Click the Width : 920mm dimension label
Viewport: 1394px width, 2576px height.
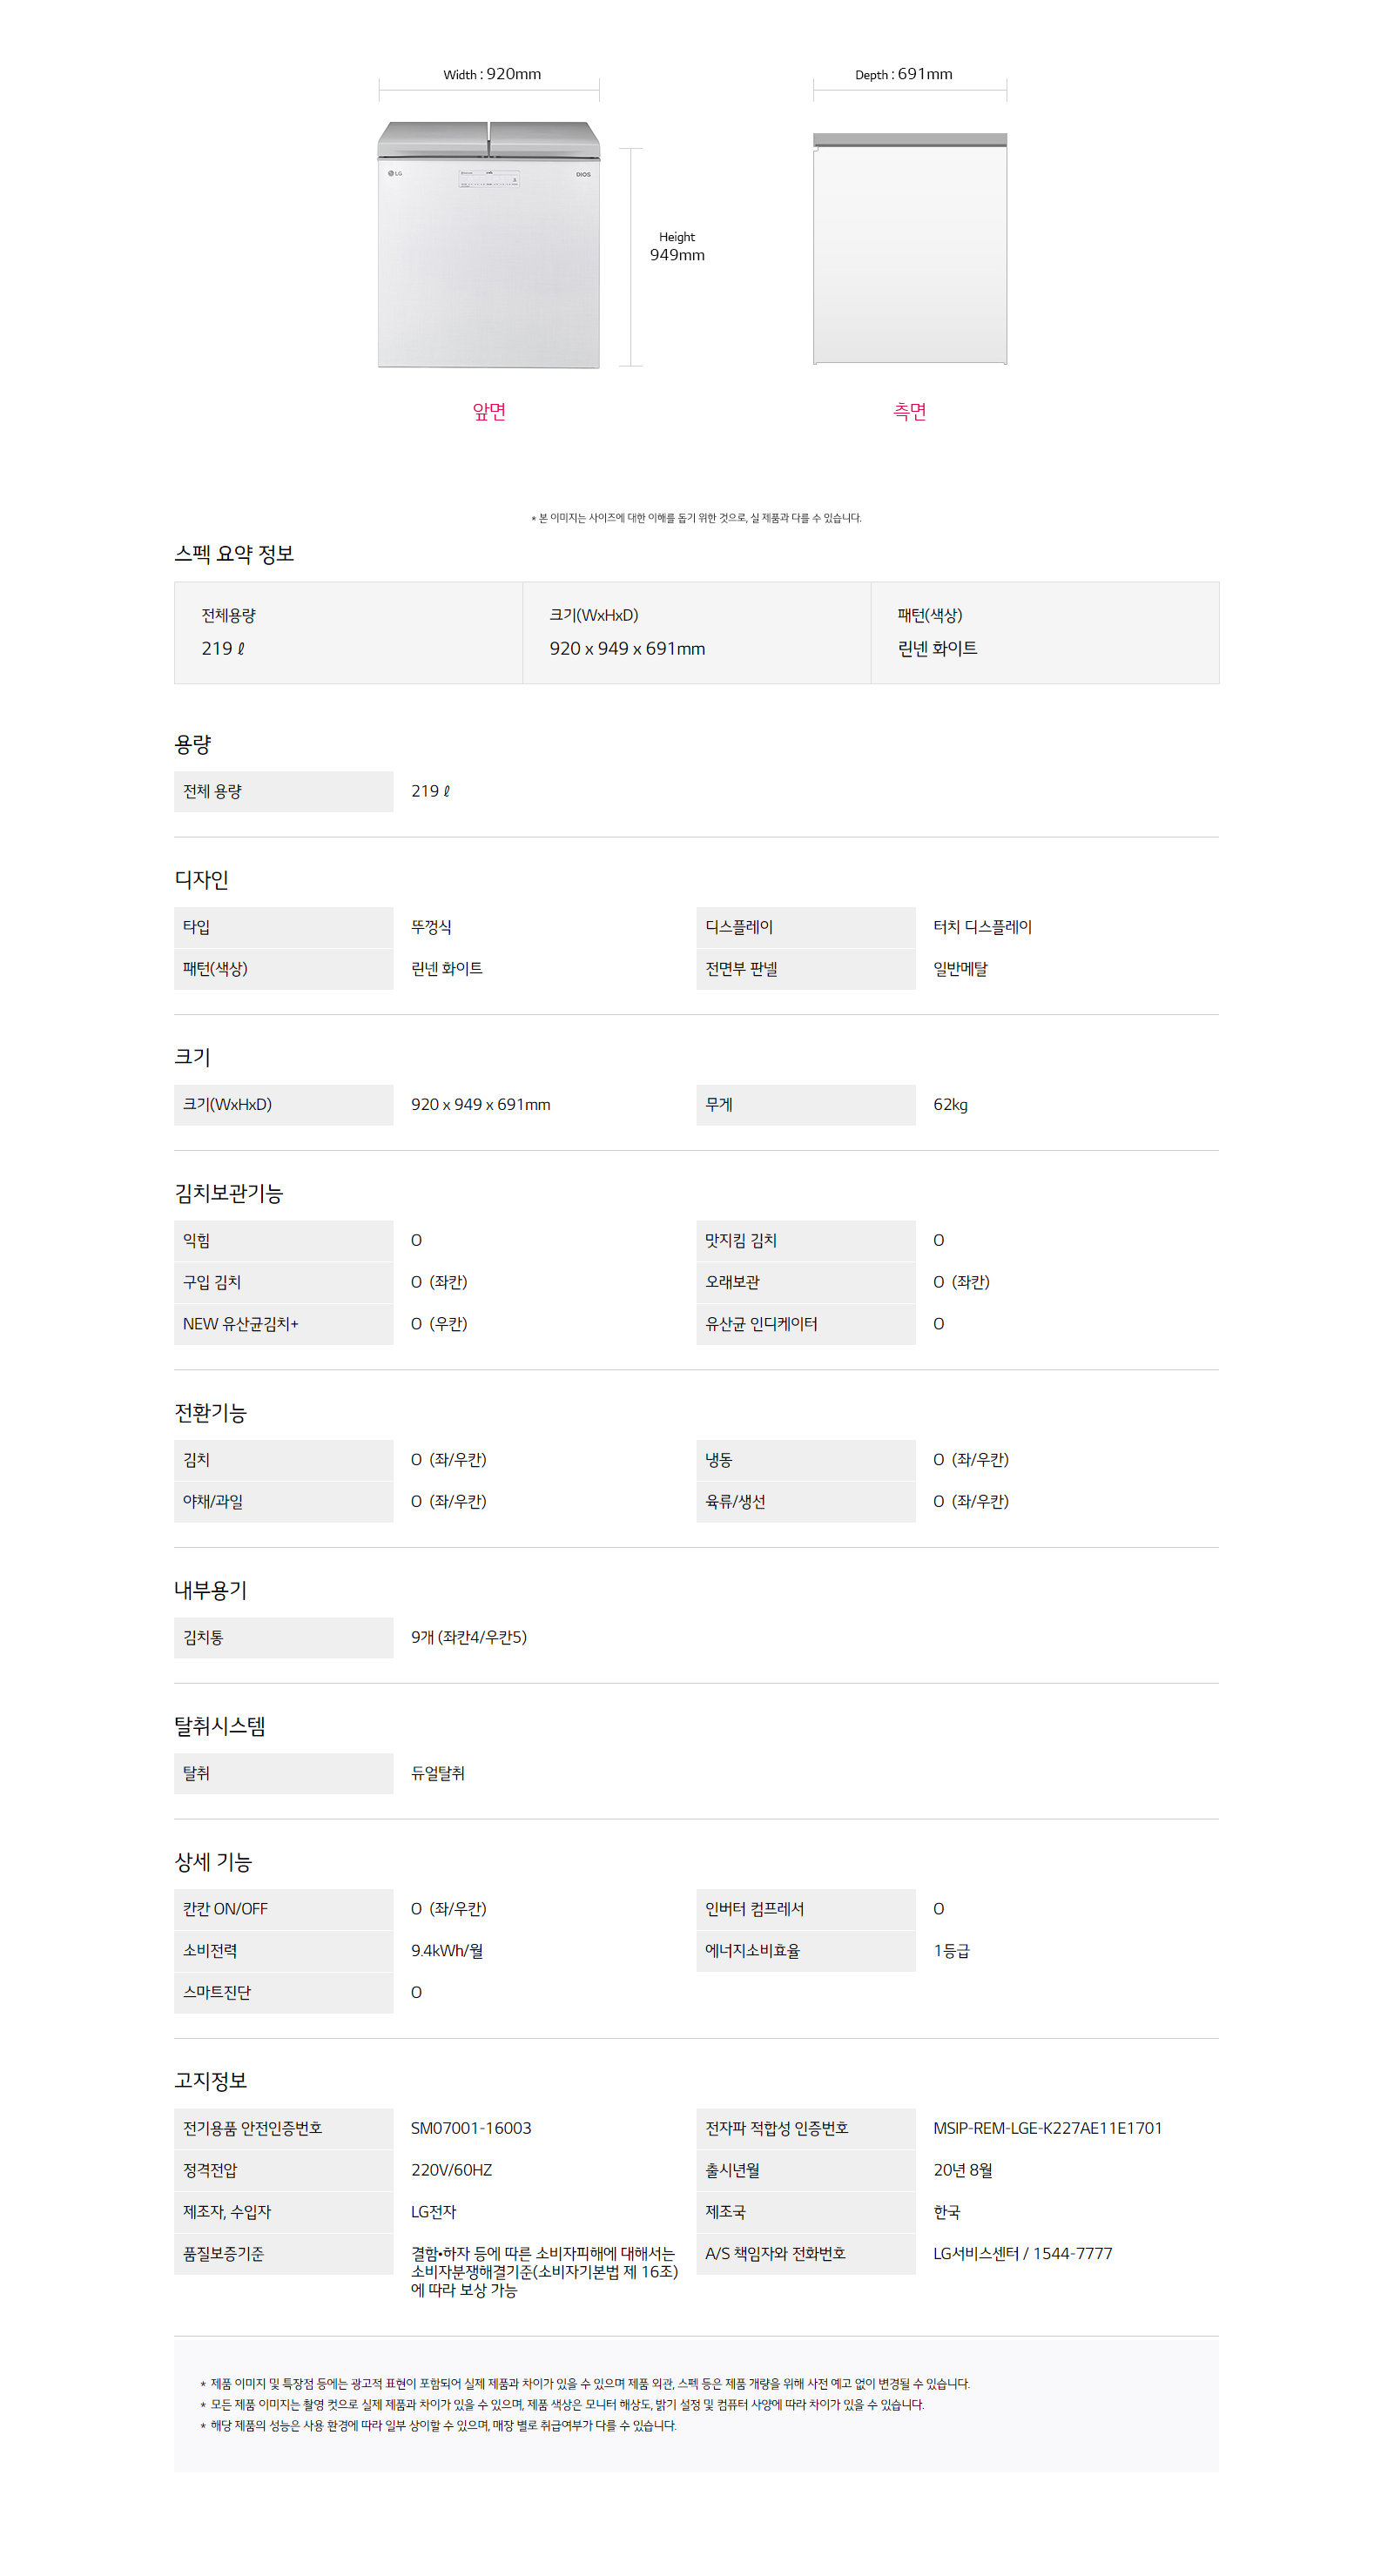click(492, 74)
